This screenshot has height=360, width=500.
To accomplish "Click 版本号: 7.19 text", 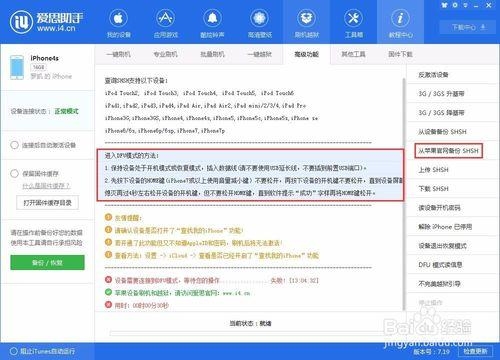I will point(431,351).
